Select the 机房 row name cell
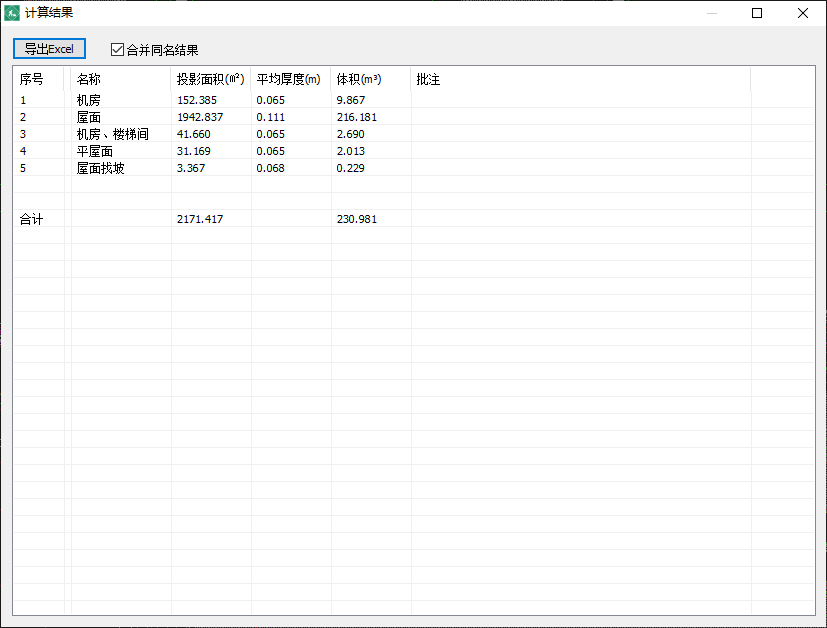 pos(89,100)
